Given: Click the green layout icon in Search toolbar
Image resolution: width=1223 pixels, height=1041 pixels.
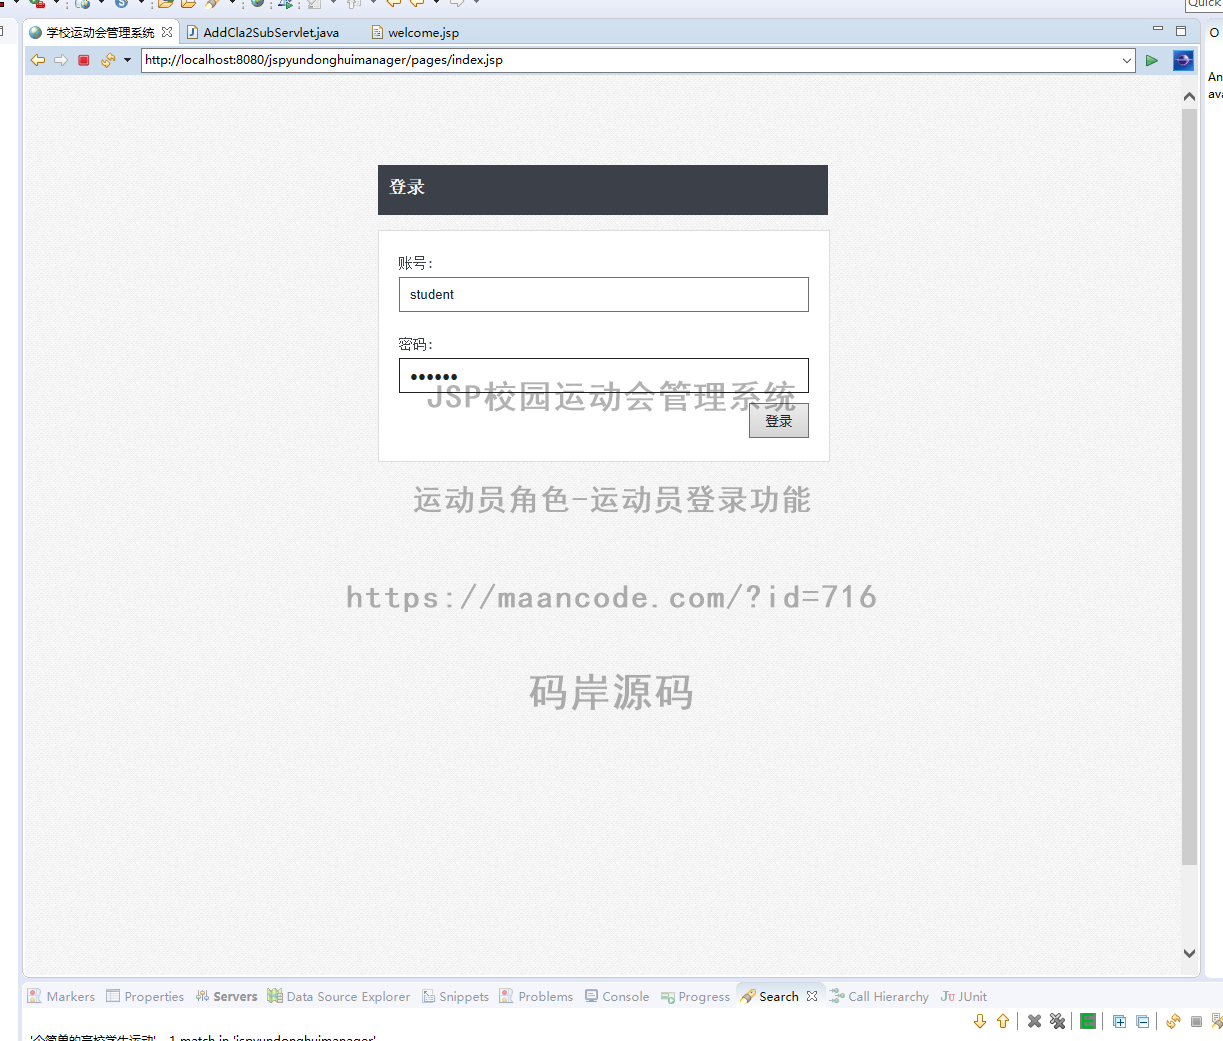Looking at the screenshot, I should (1088, 1021).
